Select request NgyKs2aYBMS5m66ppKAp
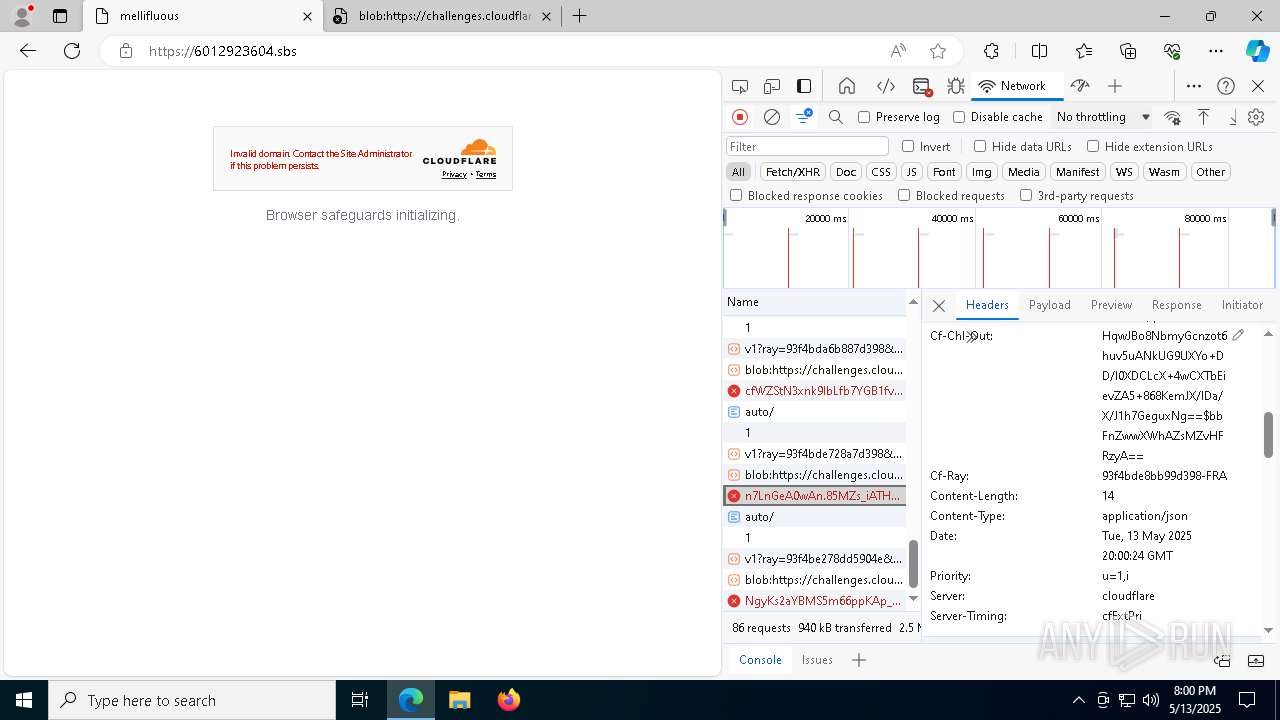This screenshot has height=720, width=1280. (x=815, y=601)
